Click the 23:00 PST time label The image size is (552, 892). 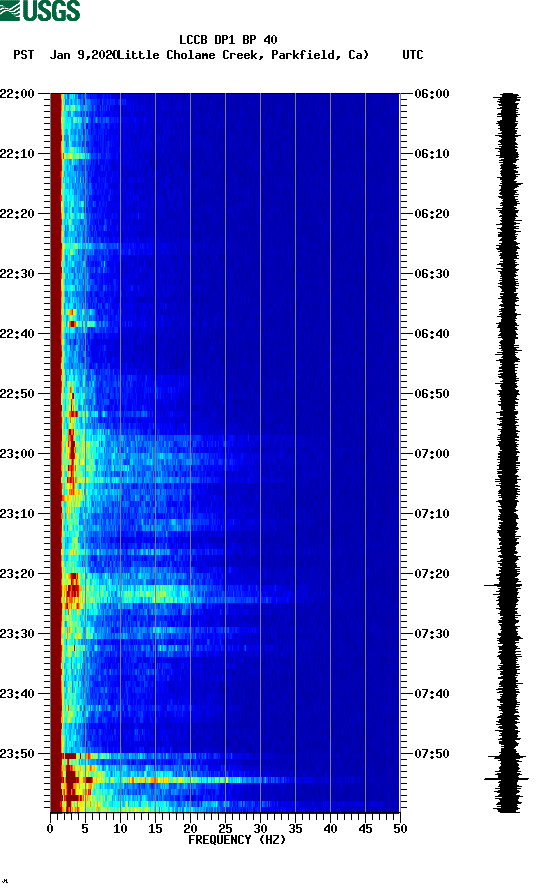click(17, 454)
